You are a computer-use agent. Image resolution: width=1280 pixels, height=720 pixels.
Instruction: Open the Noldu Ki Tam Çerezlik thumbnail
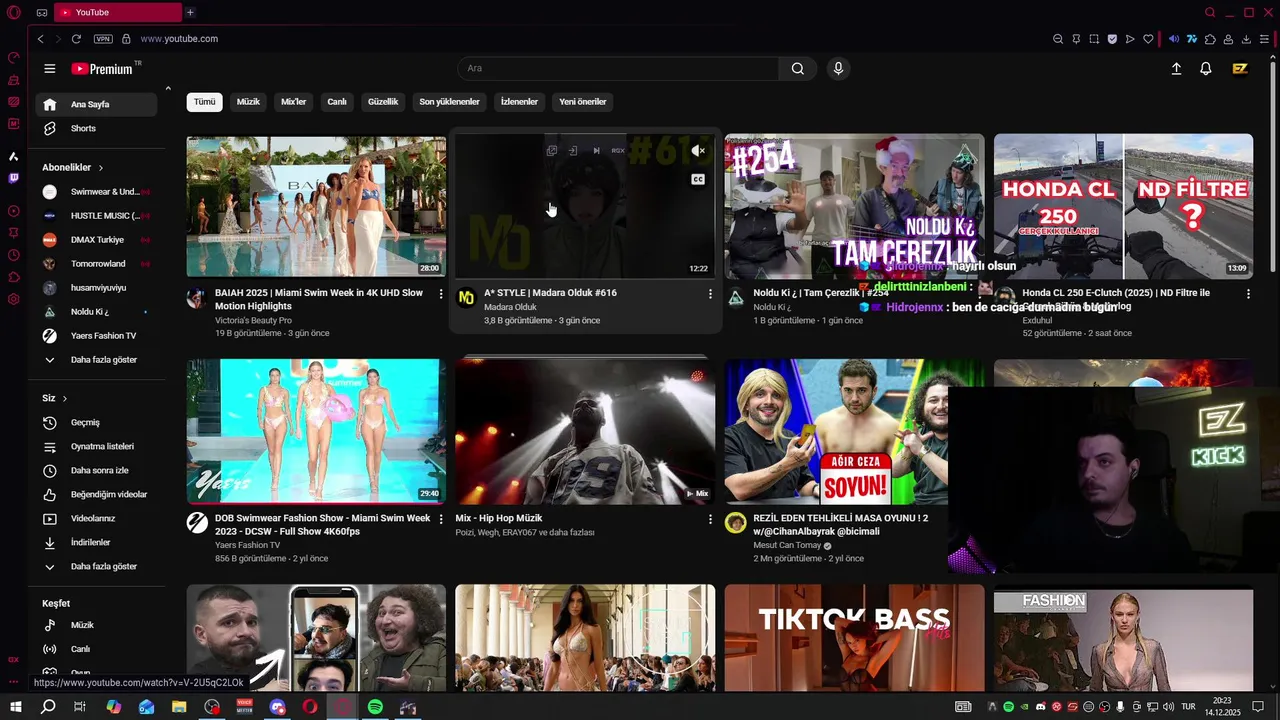[x=854, y=206]
